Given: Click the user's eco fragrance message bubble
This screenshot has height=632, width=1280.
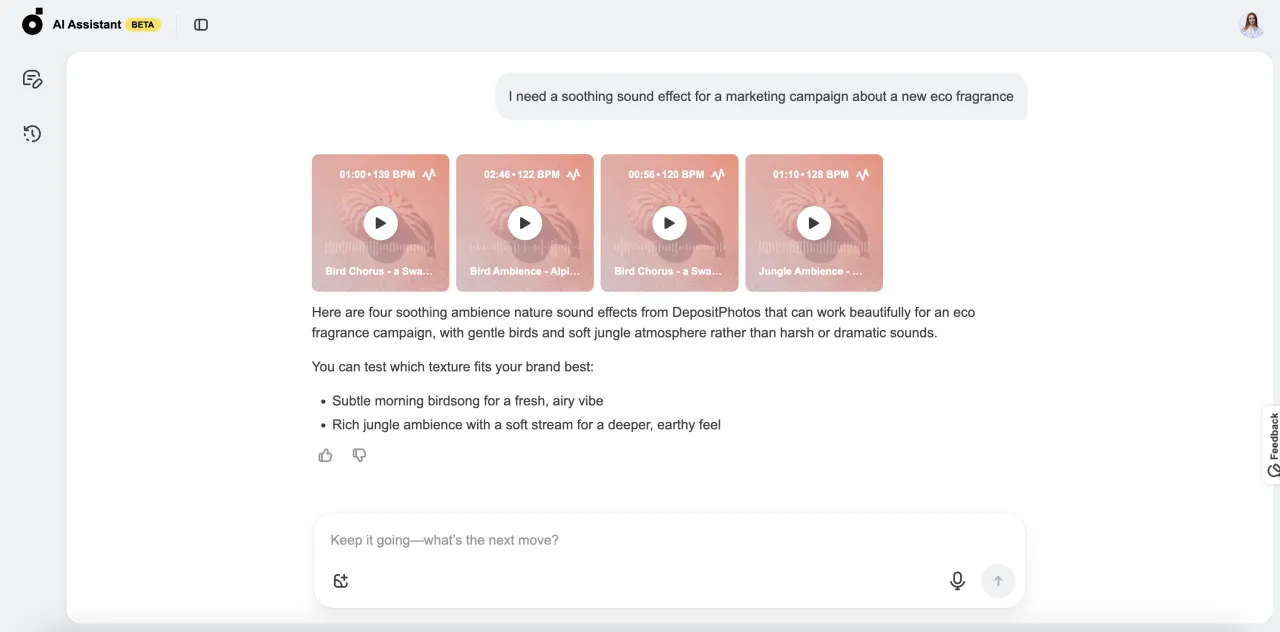Looking at the screenshot, I should [761, 97].
